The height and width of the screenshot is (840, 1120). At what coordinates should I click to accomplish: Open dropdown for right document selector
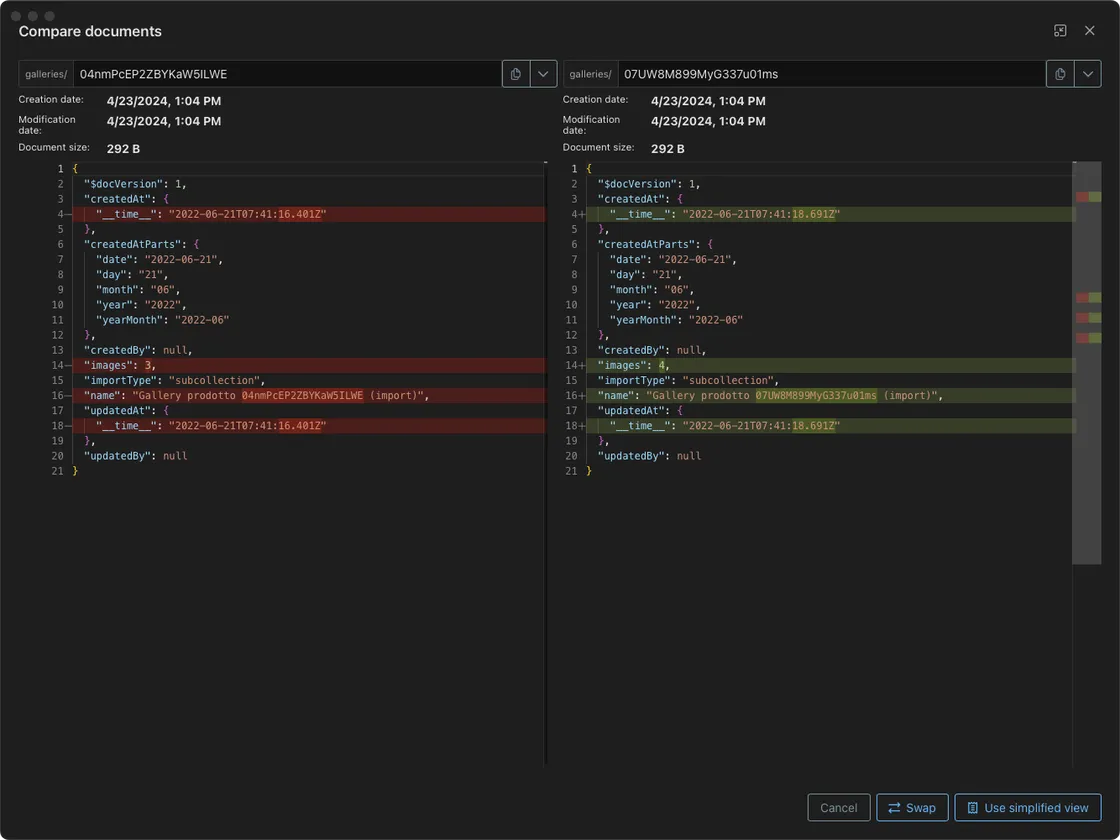(1088, 74)
